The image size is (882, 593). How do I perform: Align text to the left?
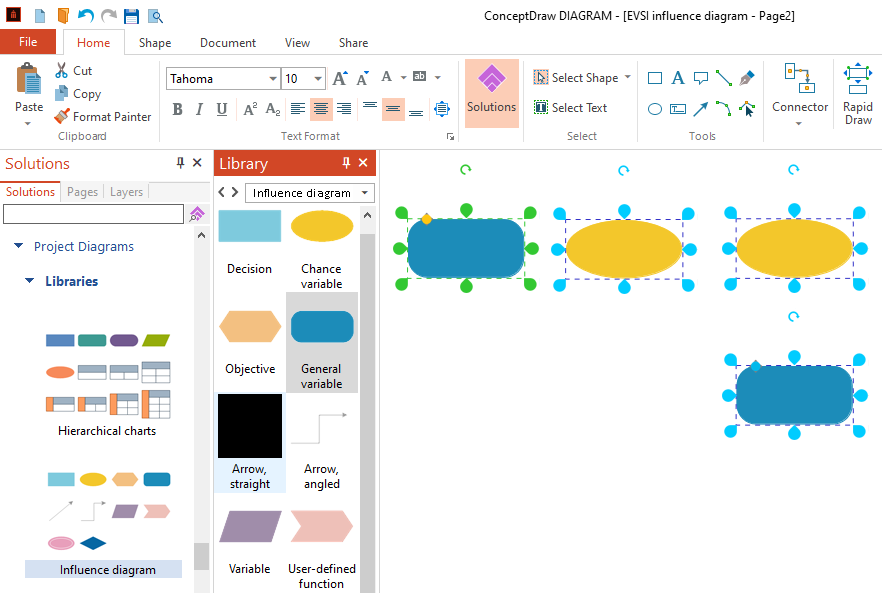(298, 109)
